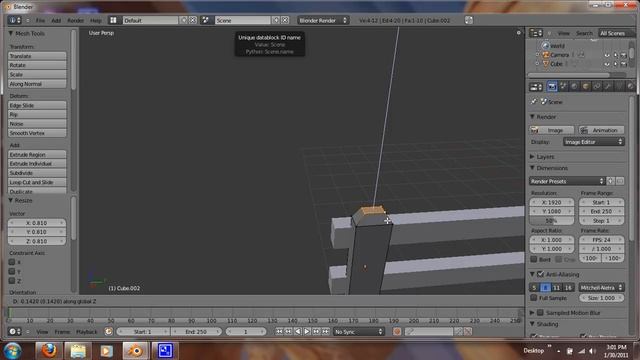This screenshot has width=640, height=360.
Task: Open the Render Presets dropdown
Action: pos(567,181)
